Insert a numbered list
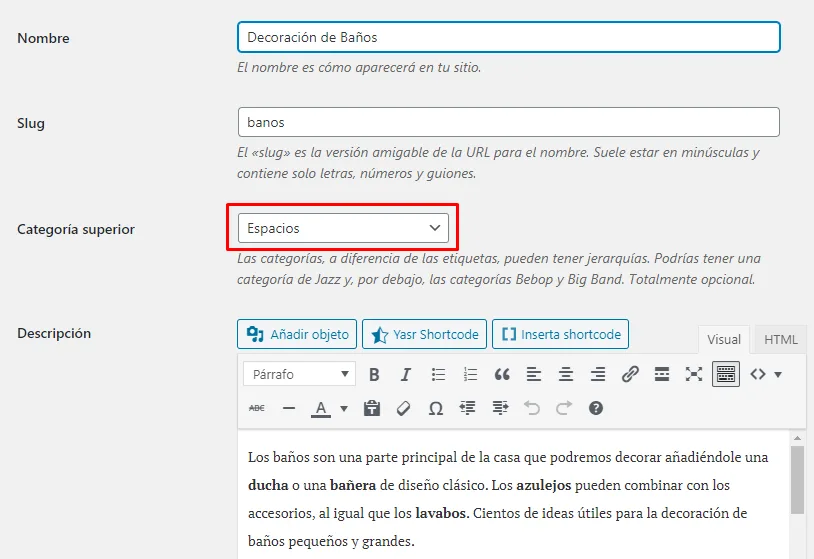 point(470,375)
